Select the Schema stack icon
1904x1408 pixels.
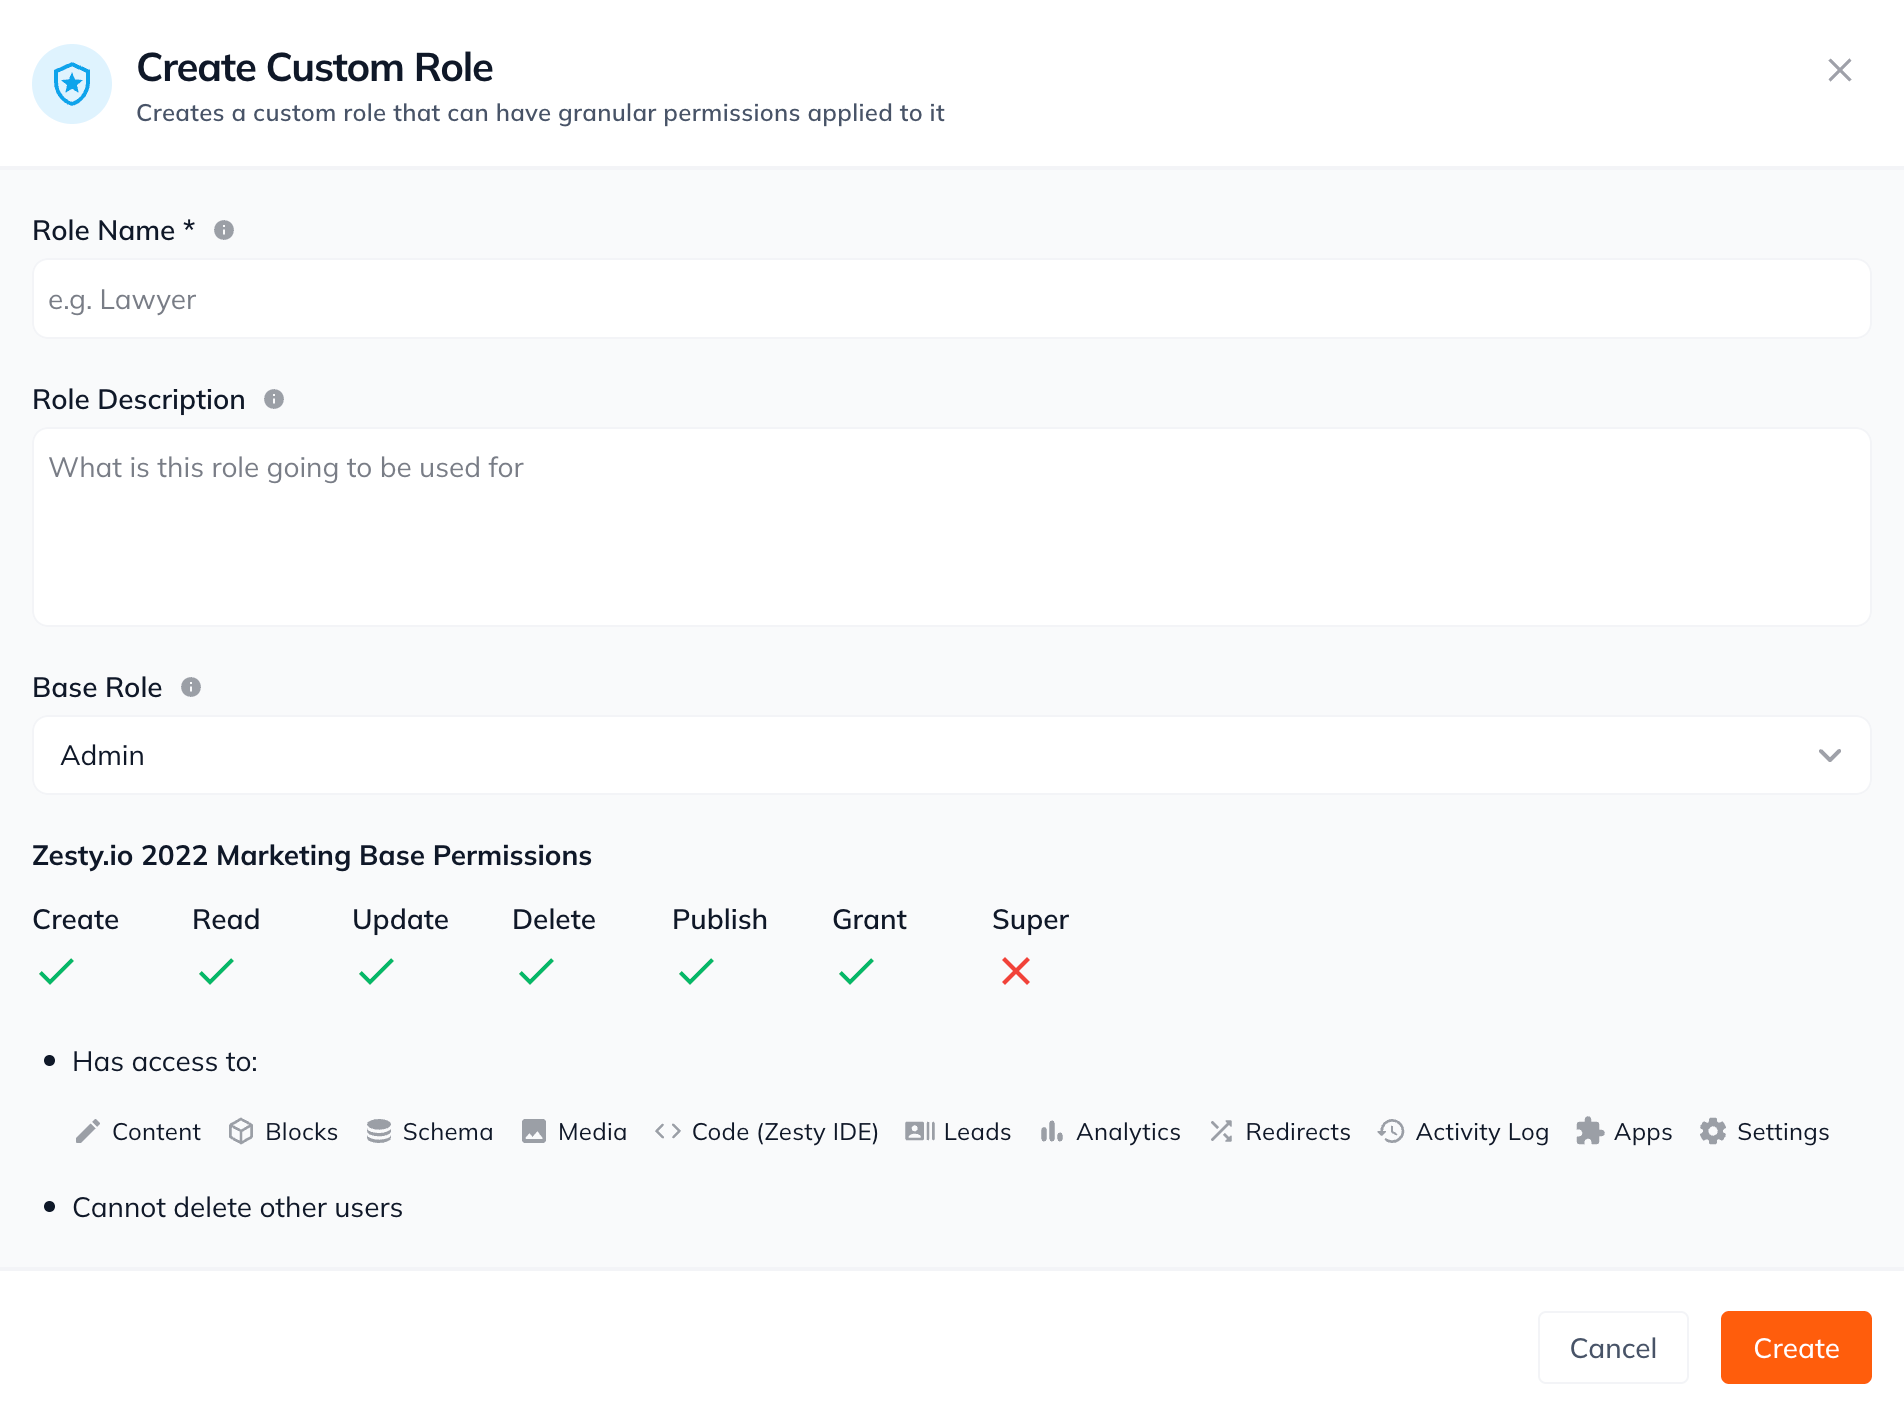coord(378,1131)
